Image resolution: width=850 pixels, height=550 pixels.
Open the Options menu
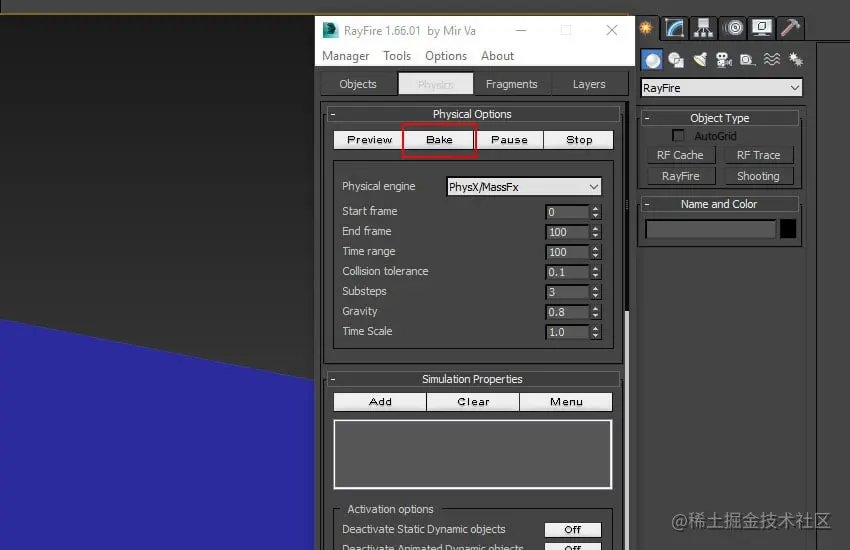(x=446, y=56)
